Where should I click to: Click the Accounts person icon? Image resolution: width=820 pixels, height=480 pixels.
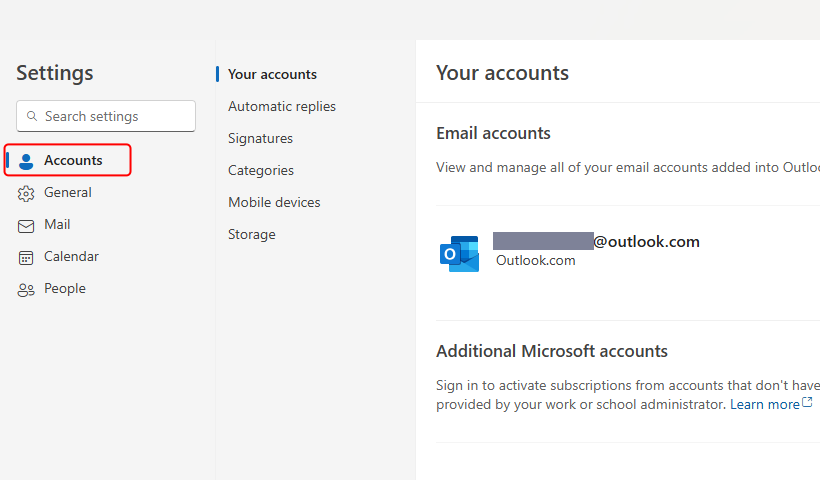[x=26, y=161]
